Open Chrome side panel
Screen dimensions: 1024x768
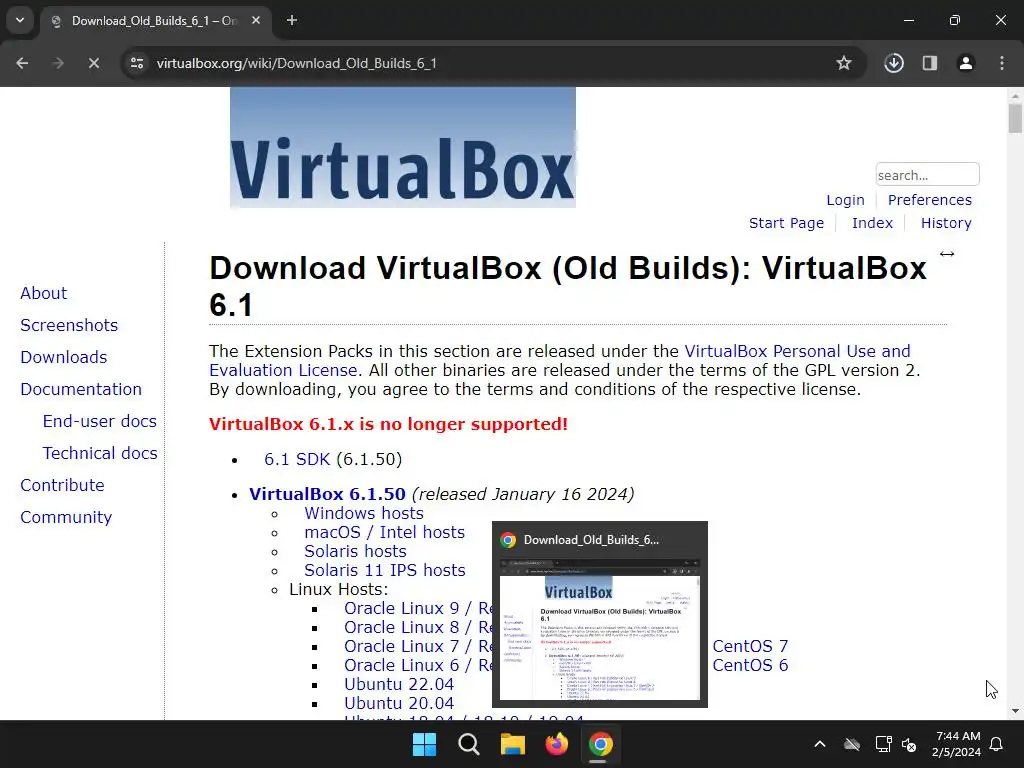tap(930, 63)
